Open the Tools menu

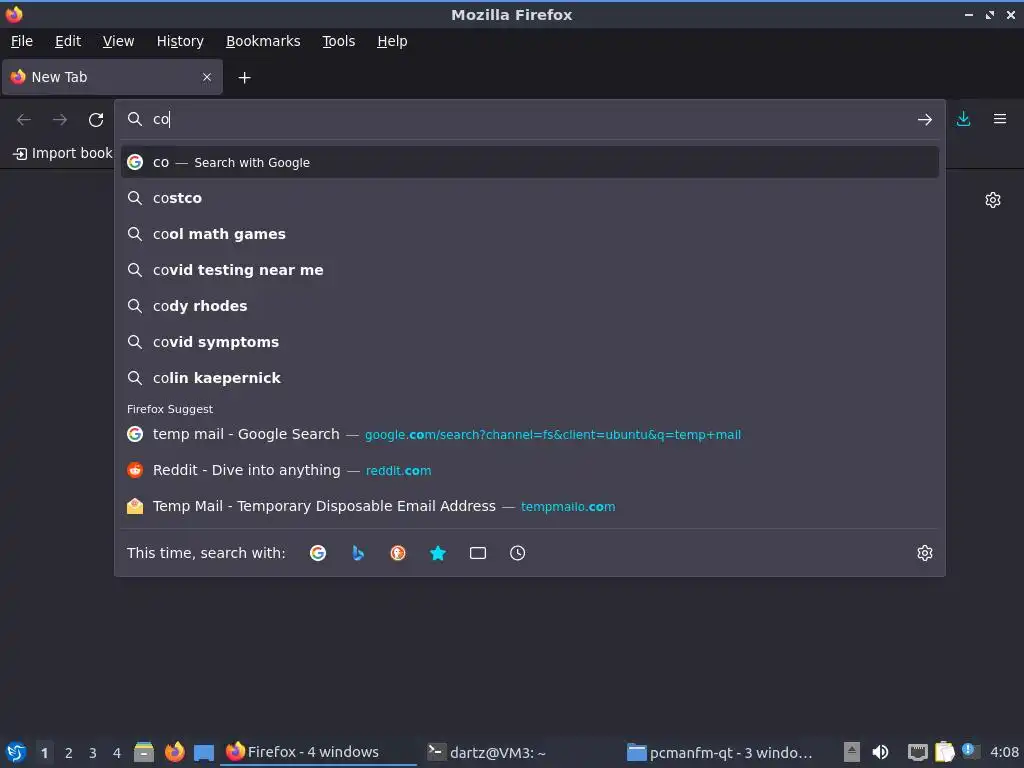tap(338, 41)
